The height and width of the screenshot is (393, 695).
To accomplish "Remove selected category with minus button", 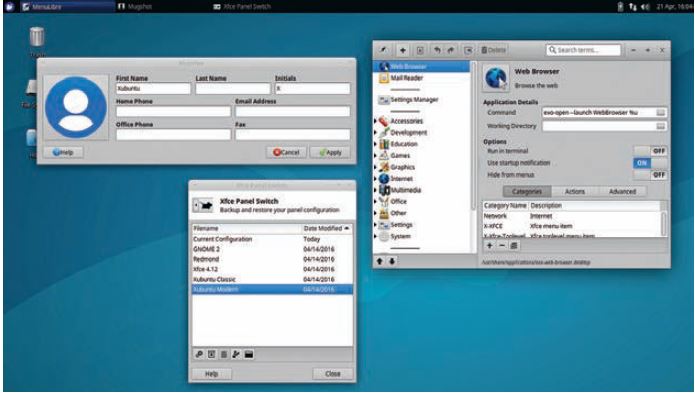I will pyautogui.click(x=502, y=245).
